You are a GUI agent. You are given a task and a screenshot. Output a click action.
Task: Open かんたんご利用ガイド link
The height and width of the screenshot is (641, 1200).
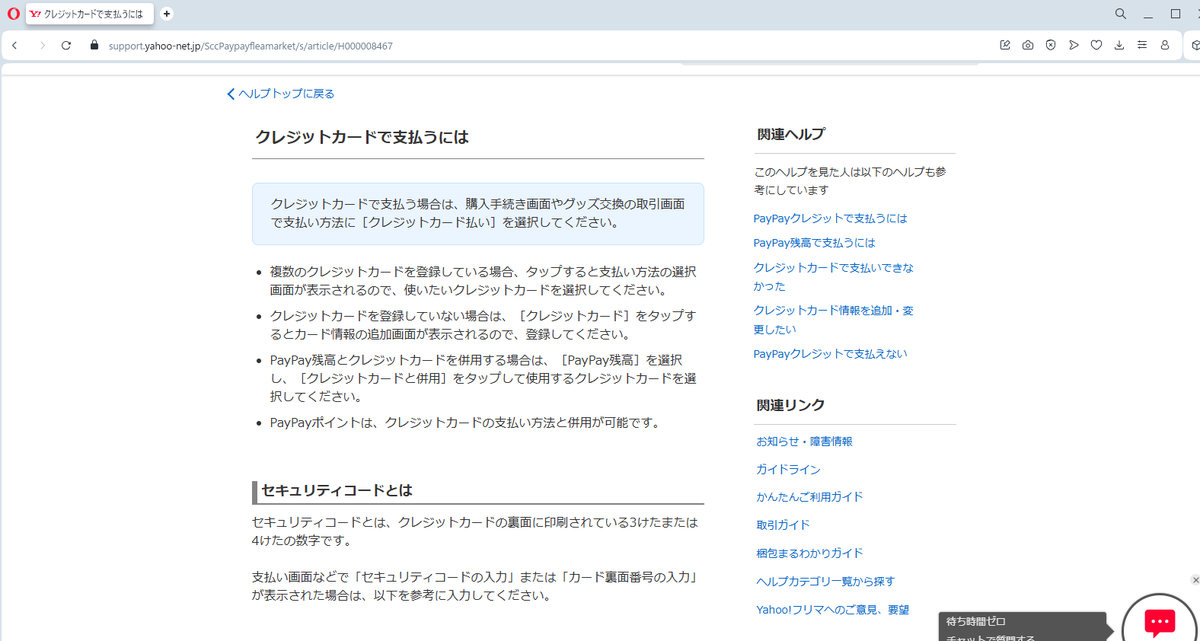tap(809, 497)
